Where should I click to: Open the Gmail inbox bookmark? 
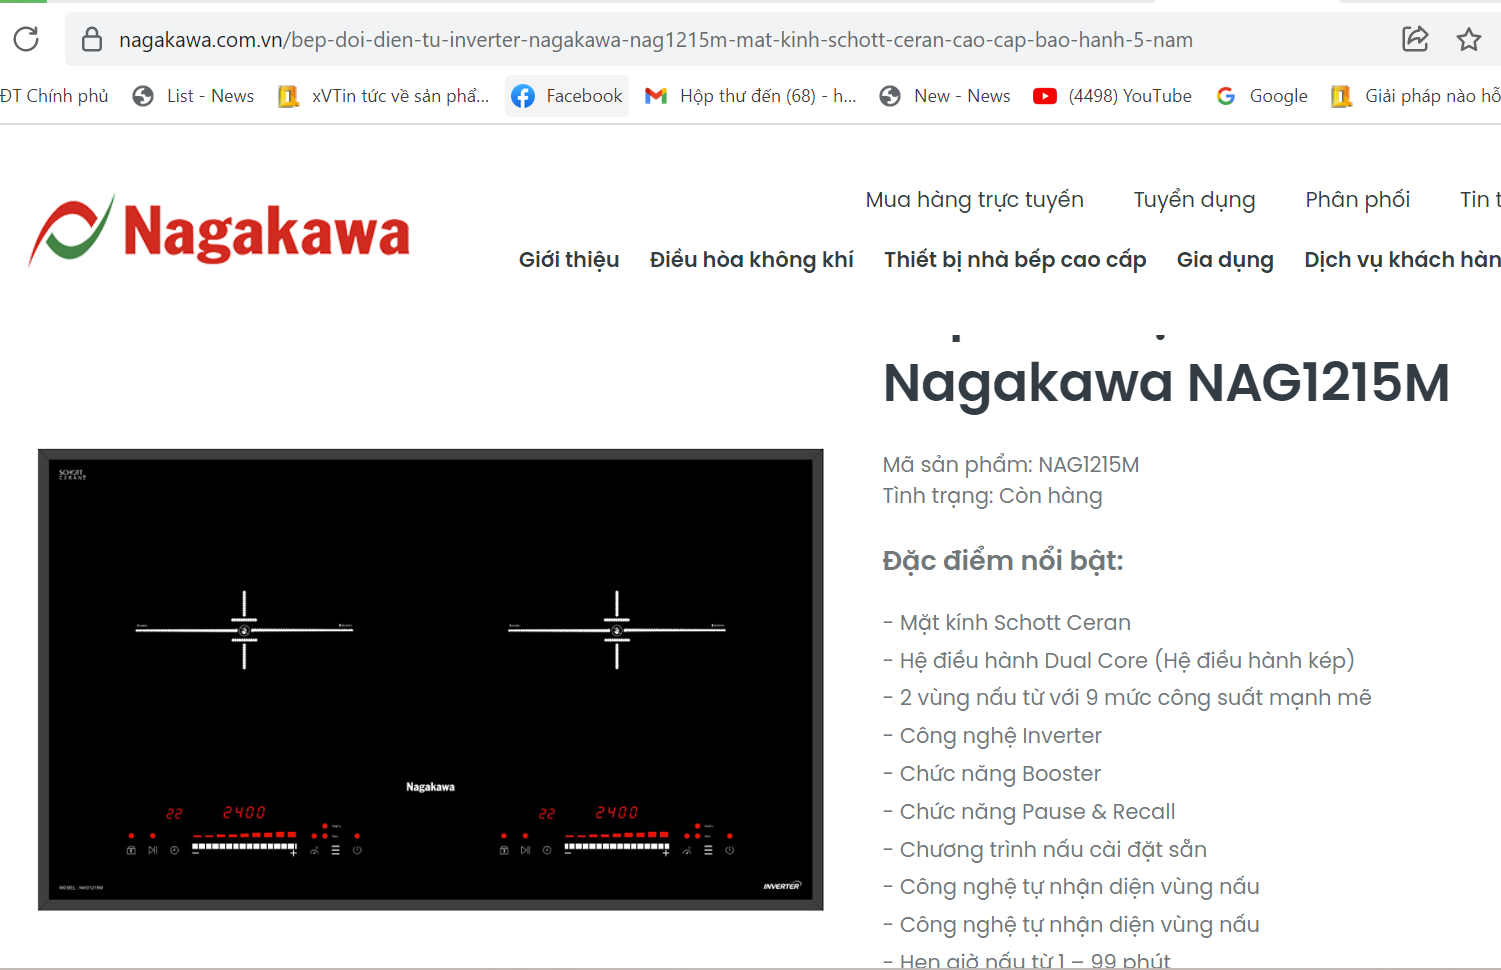(751, 96)
